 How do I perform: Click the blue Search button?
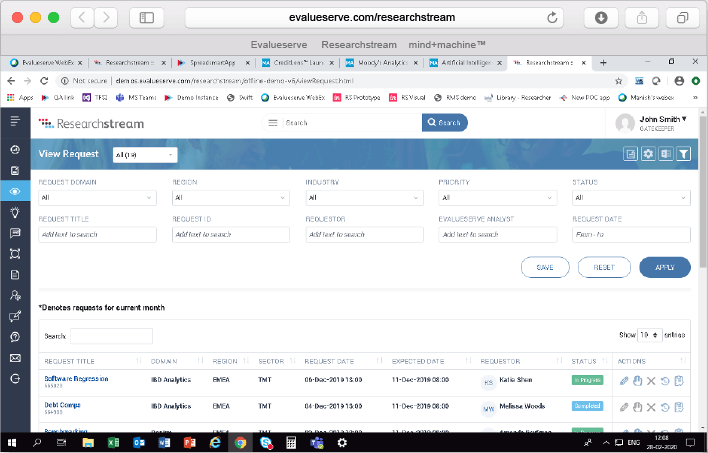point(444,122)
